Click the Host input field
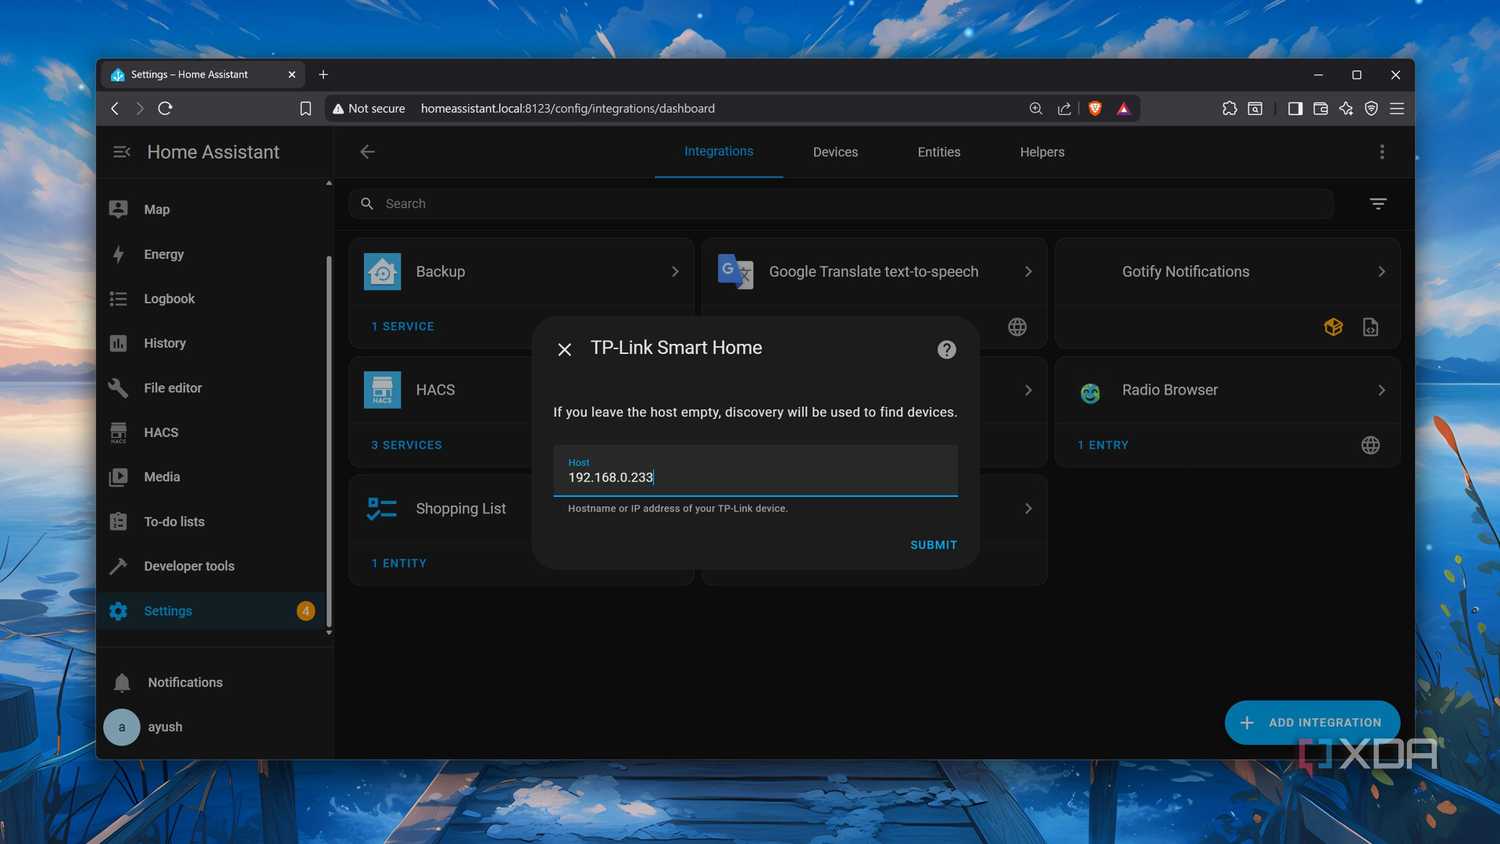 tap(755, 471)
